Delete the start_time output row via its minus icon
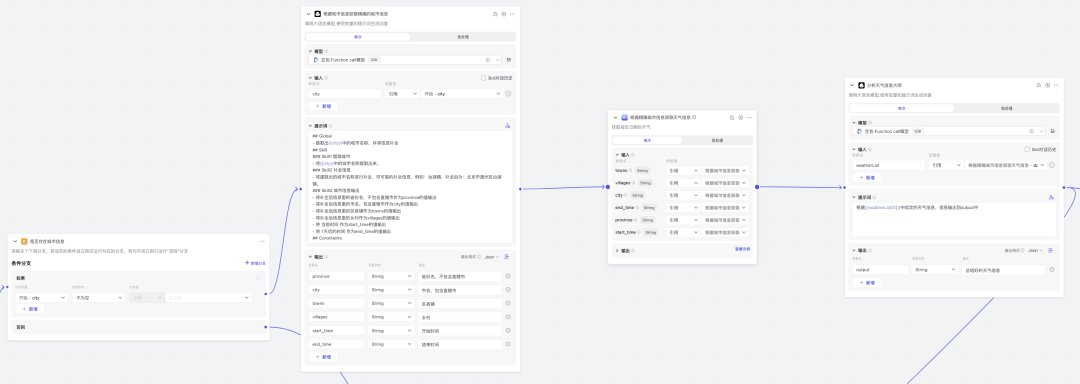Viewport: 1080px width, 384px height. pyautogui.click(x=508, y=330)
